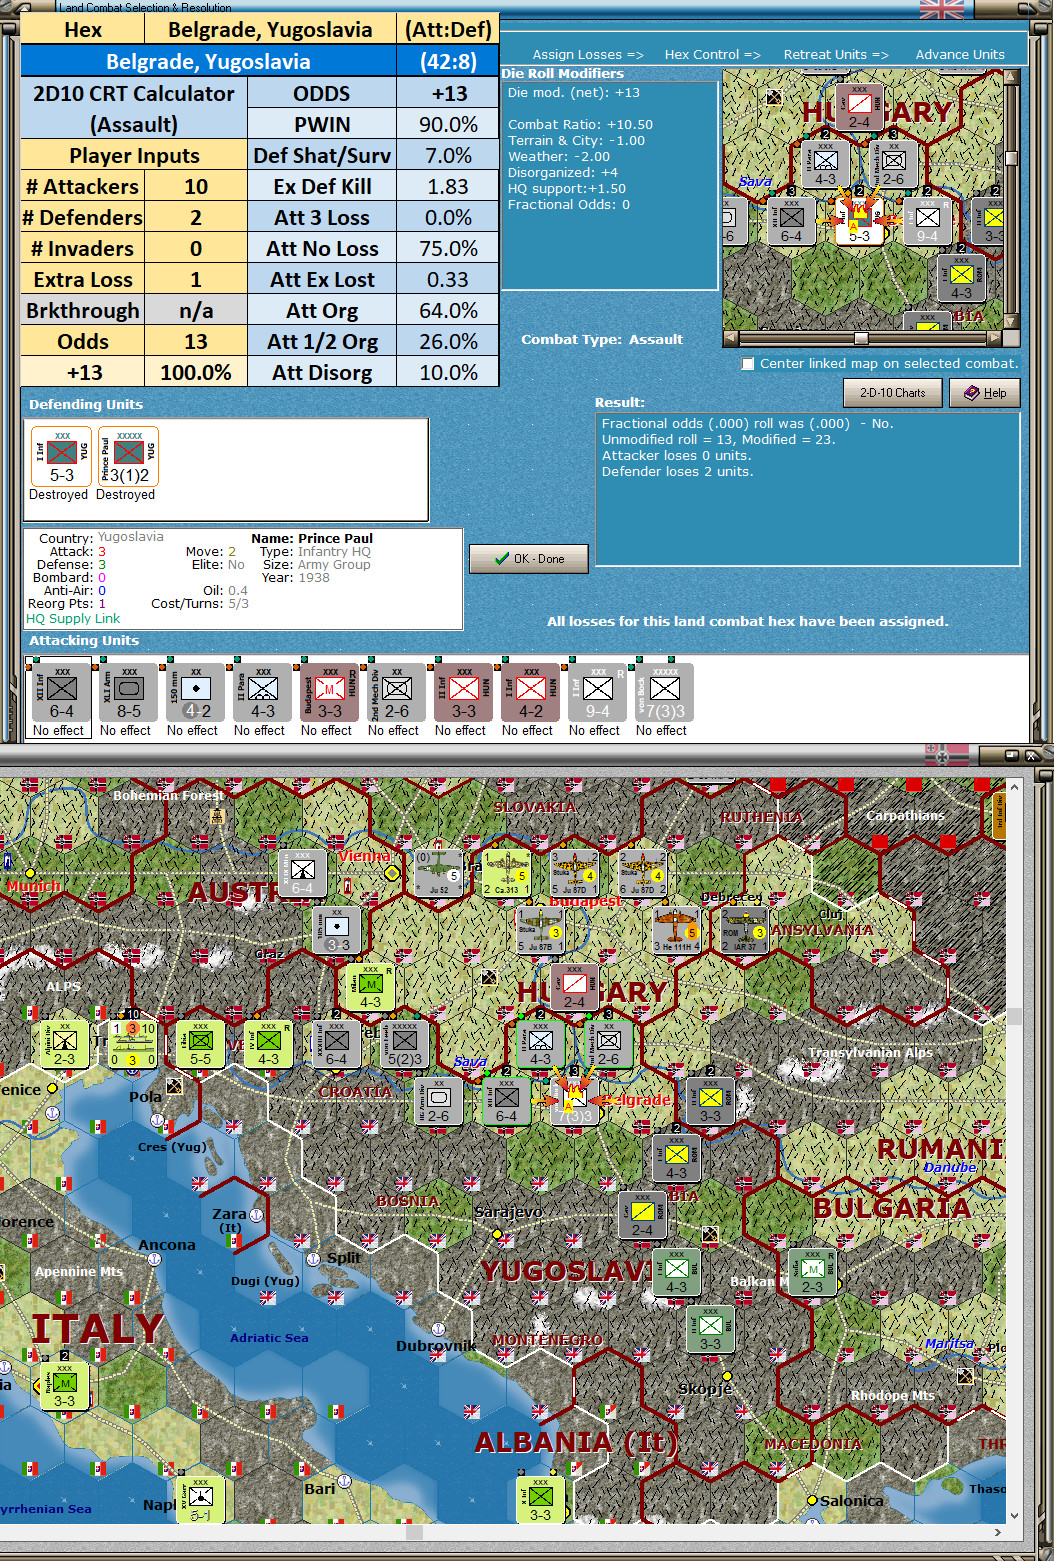Screen dimensions: 1054x1561
Task: Click the mini map scroll down arrow
Action: [1011, 321]
